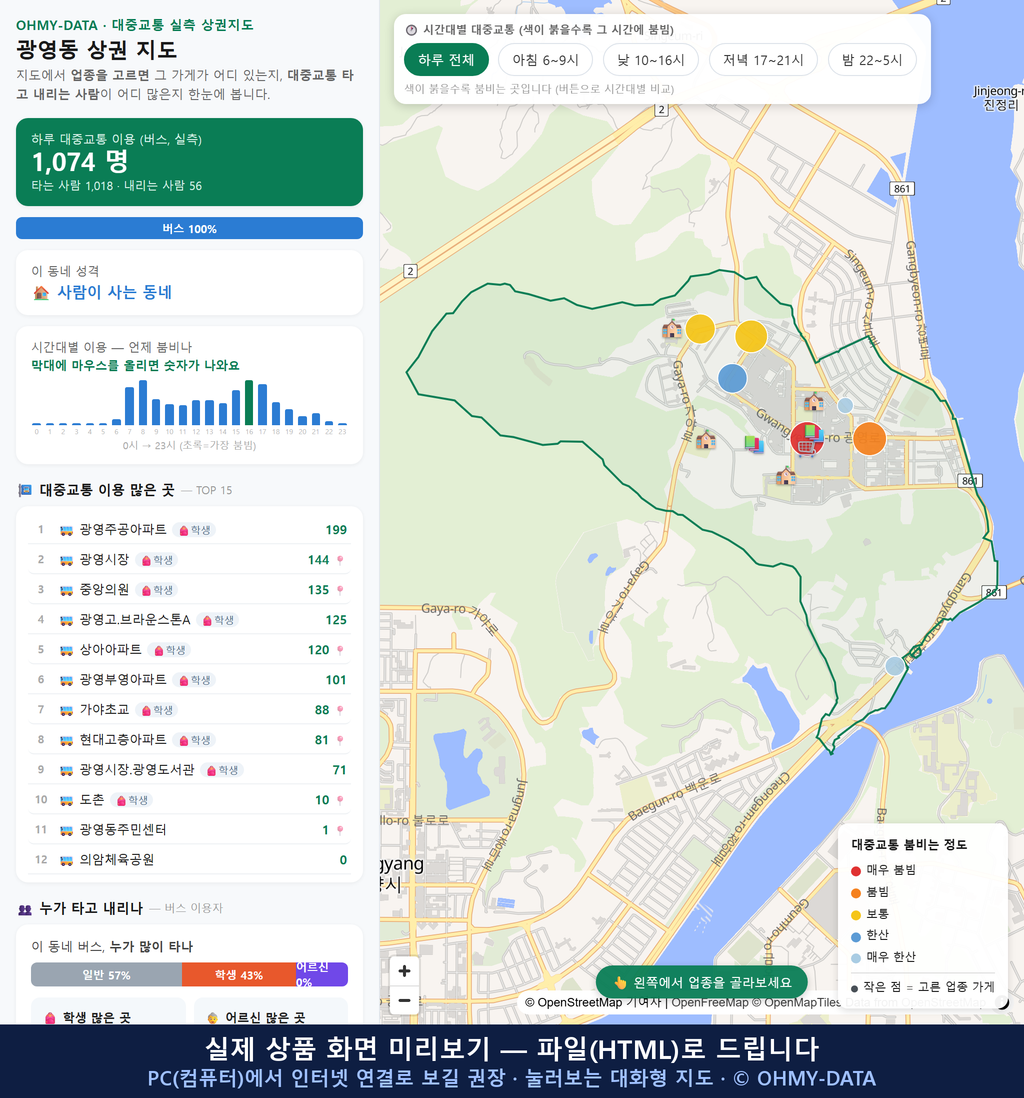
Task: Click the 왼쪽에서 업종을 골라보세요 button
Action: coord(702,982)
